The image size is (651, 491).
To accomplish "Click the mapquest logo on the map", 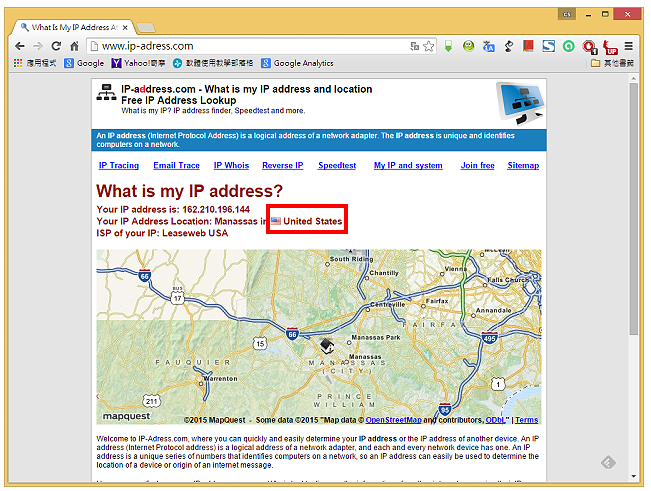I will (x=126, y=416).
